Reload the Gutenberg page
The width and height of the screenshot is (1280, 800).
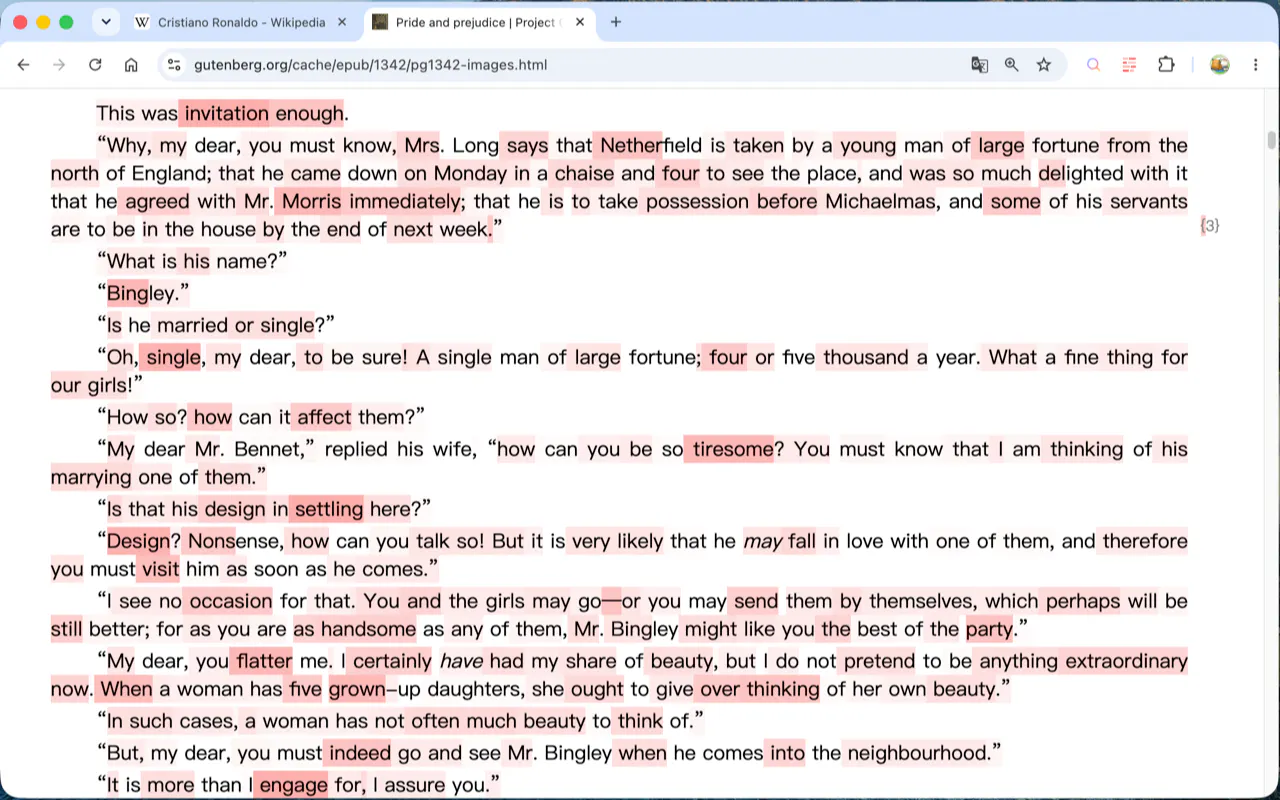(x=95, y=65)
